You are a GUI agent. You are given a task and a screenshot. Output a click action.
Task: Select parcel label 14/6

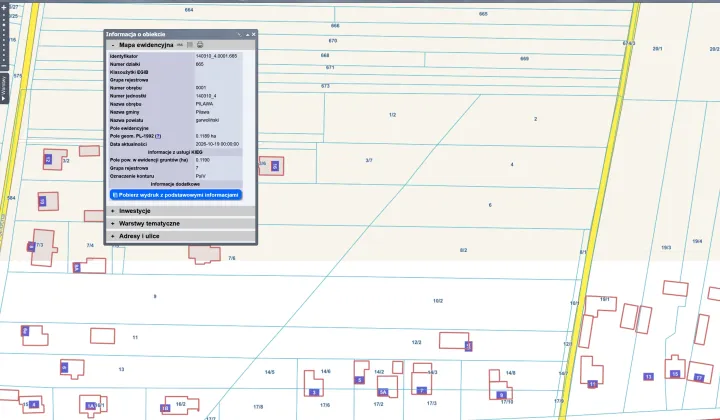326,371
